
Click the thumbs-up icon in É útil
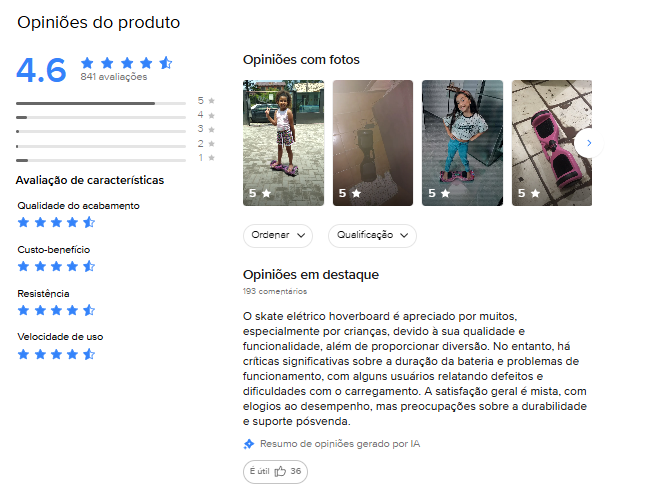pos(280,471)
